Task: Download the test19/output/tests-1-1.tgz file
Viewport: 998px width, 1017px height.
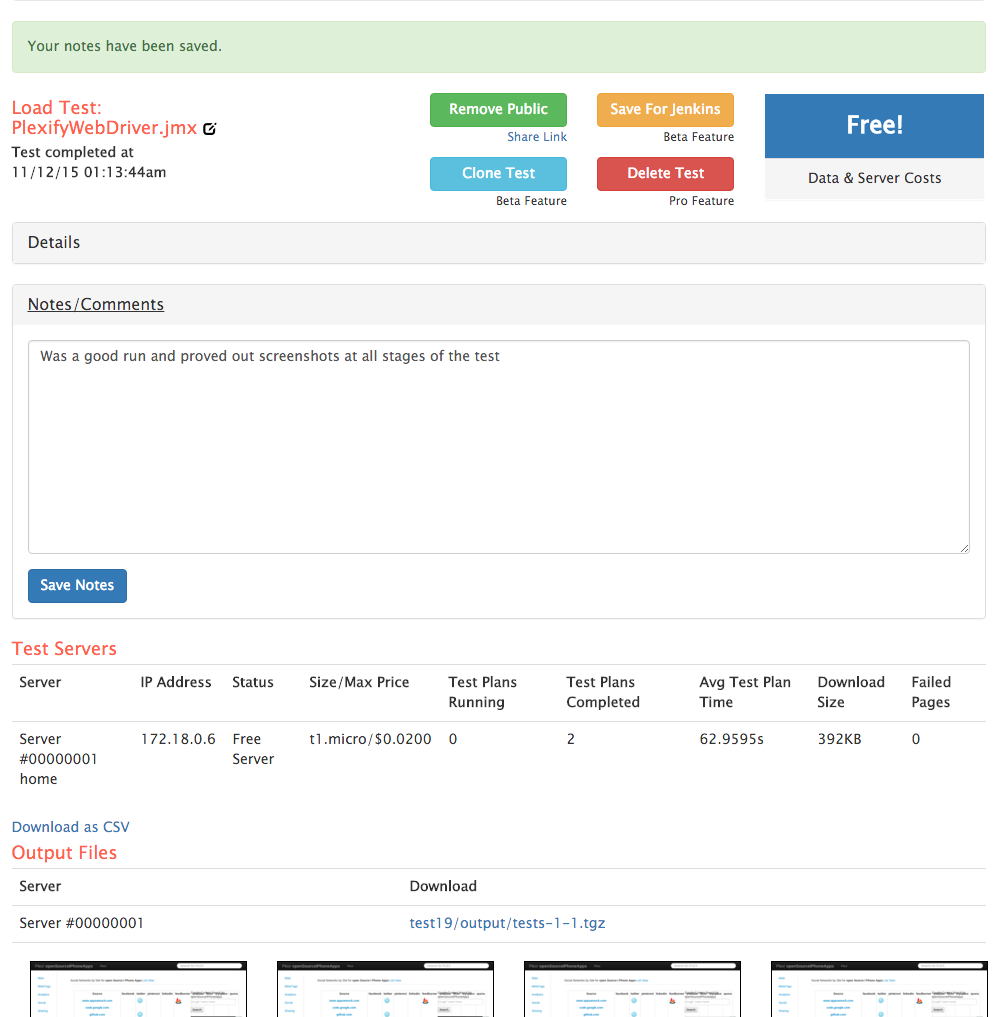Action: pos(507,923)
